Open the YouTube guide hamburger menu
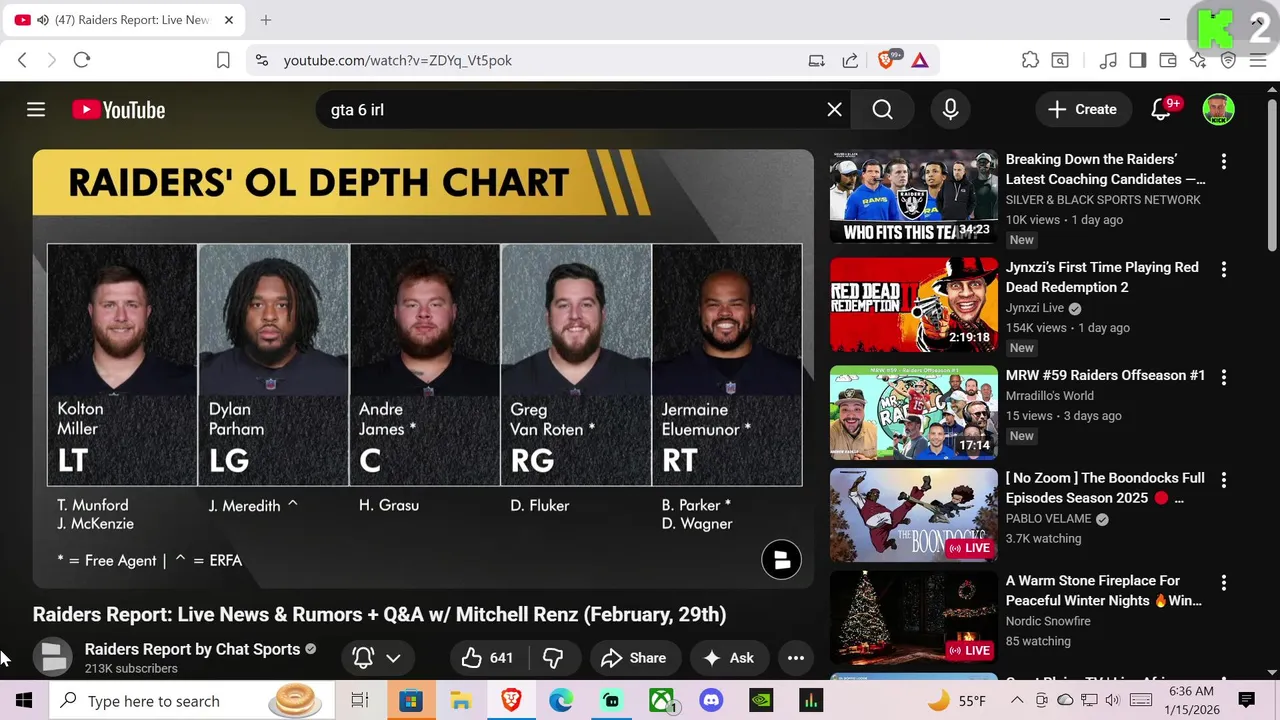The width and height of the screenshot is (1280, 720). coord(36,110)
